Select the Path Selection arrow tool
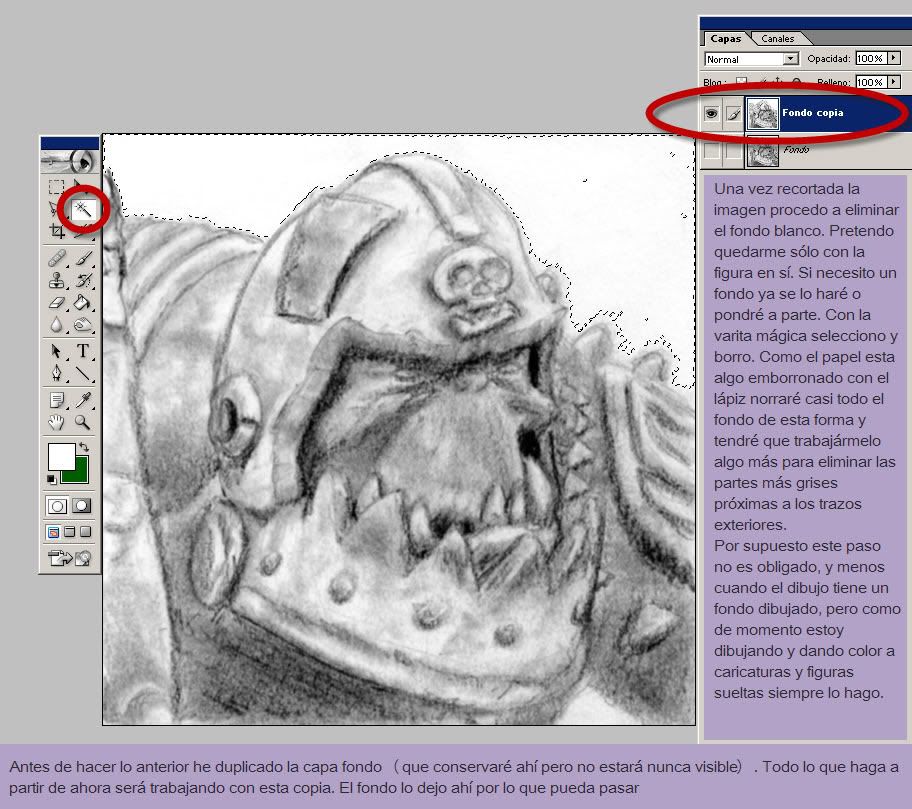Viewport: 912px width, 809px height. coord(56,351)
